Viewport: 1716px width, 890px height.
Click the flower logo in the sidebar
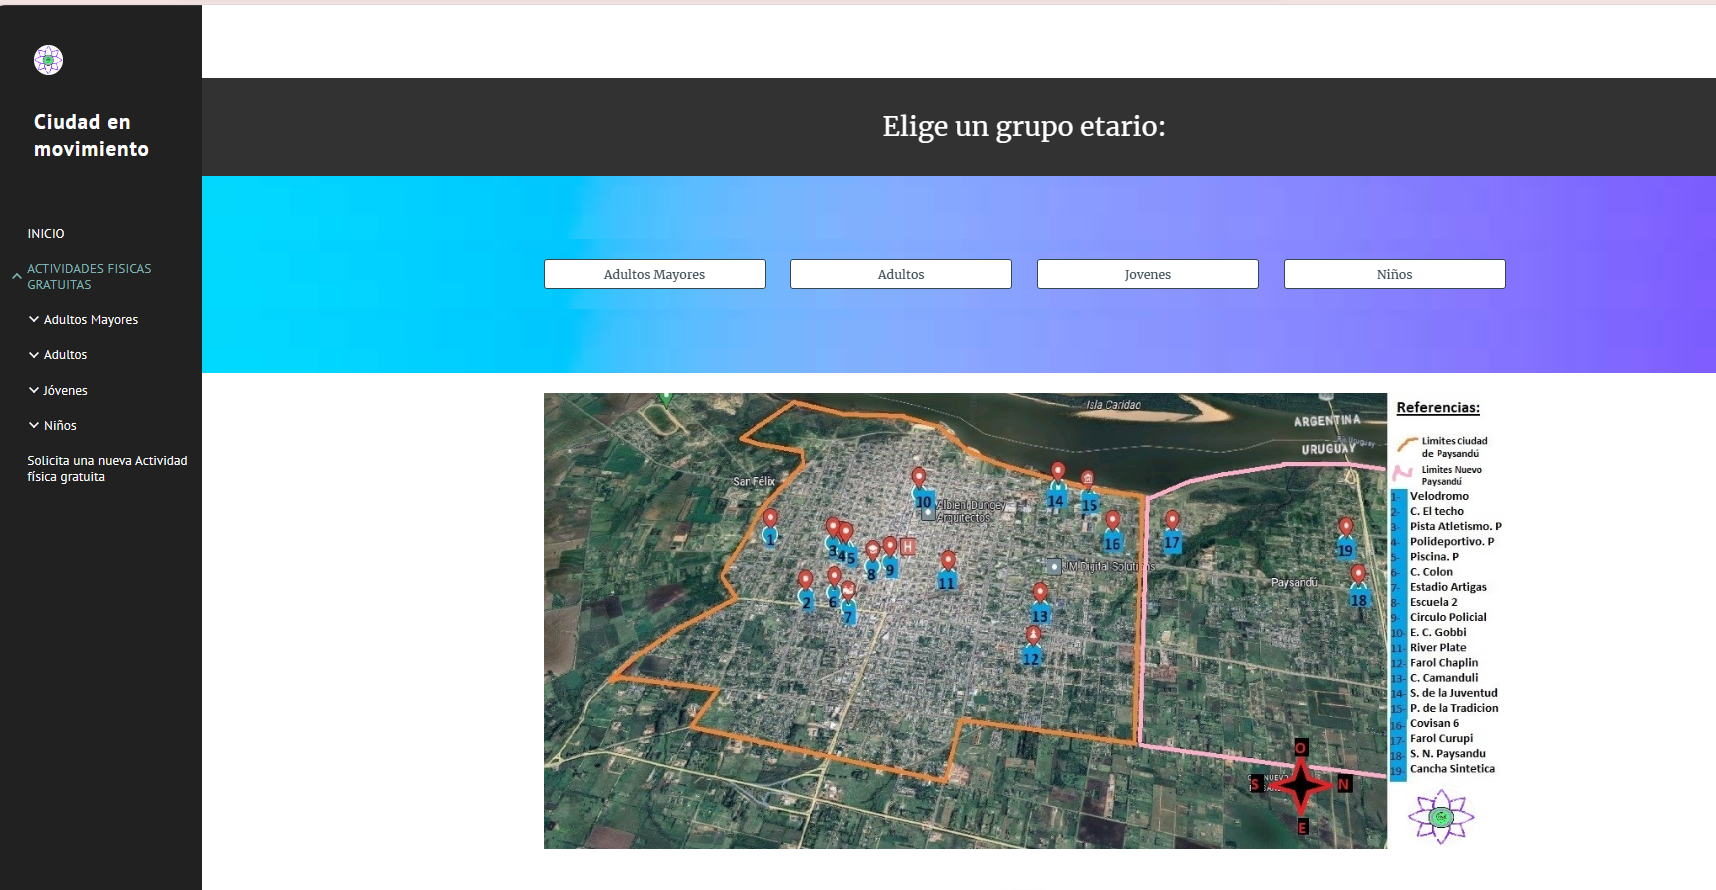pos(48,60)
